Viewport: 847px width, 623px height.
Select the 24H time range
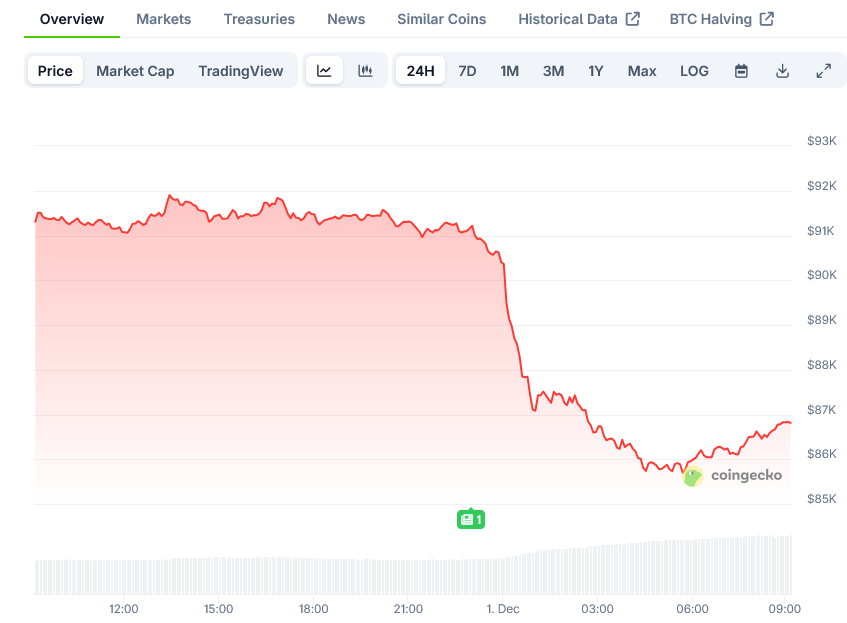(x=421, y=71)
